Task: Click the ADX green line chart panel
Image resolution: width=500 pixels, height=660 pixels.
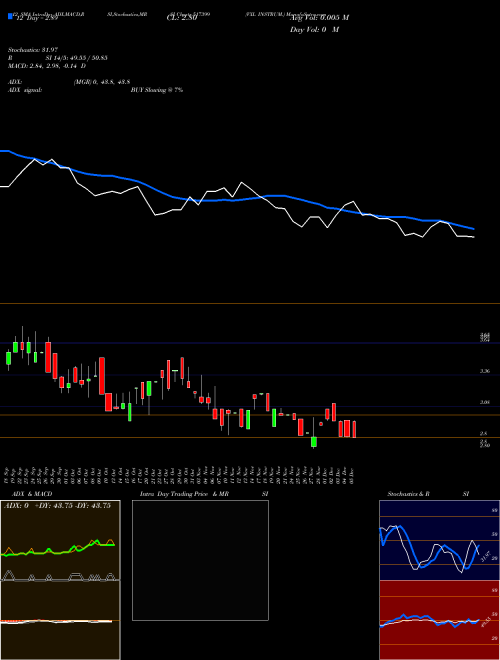Action: (x=60, y=540)
